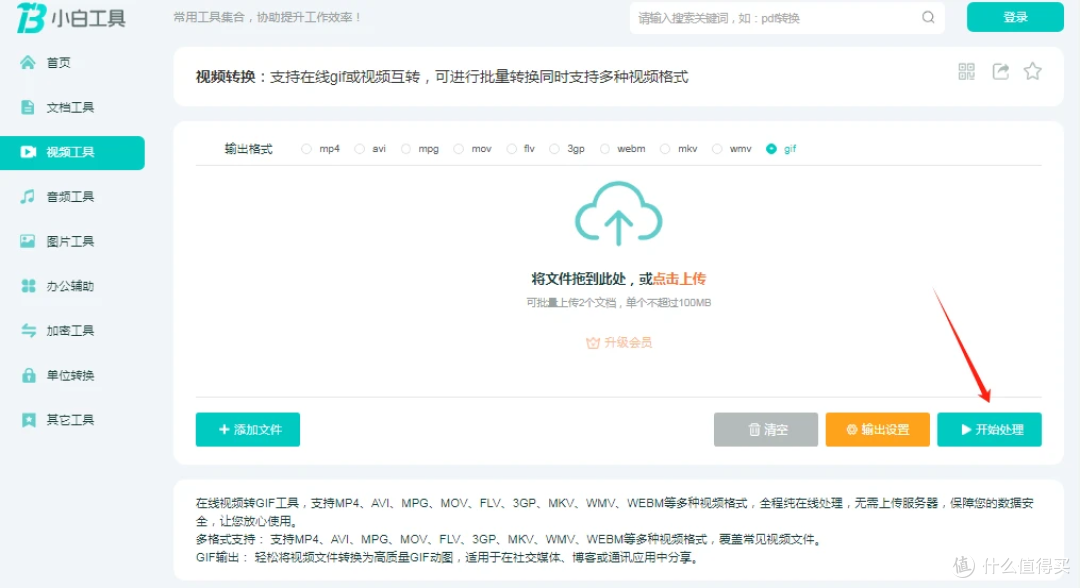Open 图片工具 in the sidebar

coord(70,242)
